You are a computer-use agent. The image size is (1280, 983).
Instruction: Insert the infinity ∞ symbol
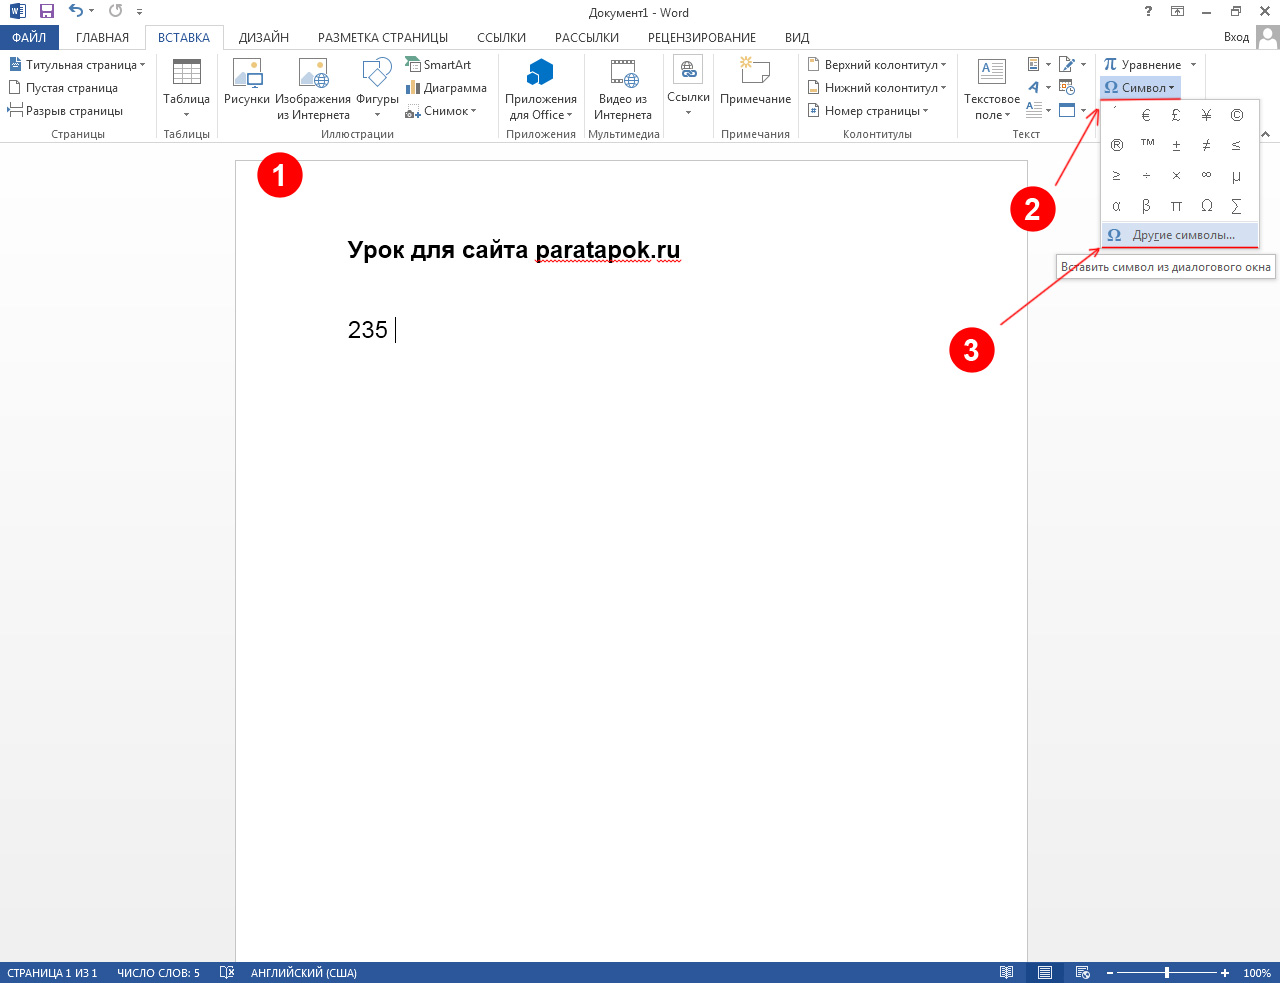pyautogui.click(x=1206, y=176)
